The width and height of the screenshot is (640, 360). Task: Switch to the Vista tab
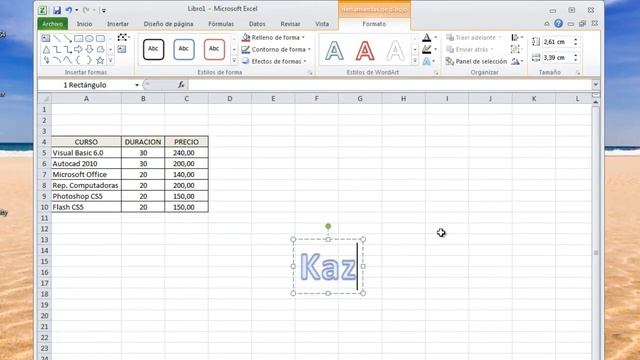[x=322, y=24]
